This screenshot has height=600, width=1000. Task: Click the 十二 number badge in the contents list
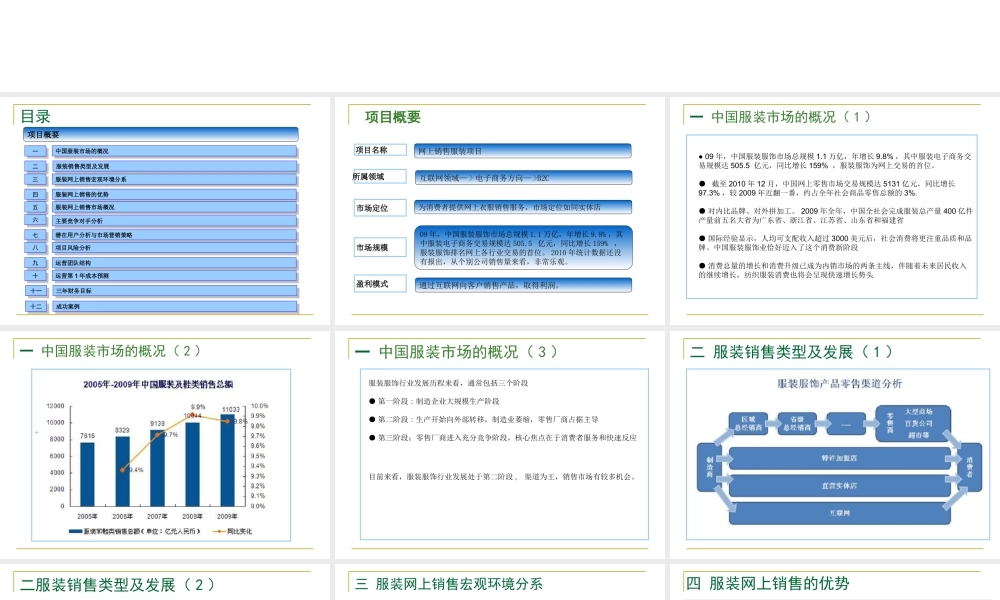pyautogui.click(x=35, y=306)
